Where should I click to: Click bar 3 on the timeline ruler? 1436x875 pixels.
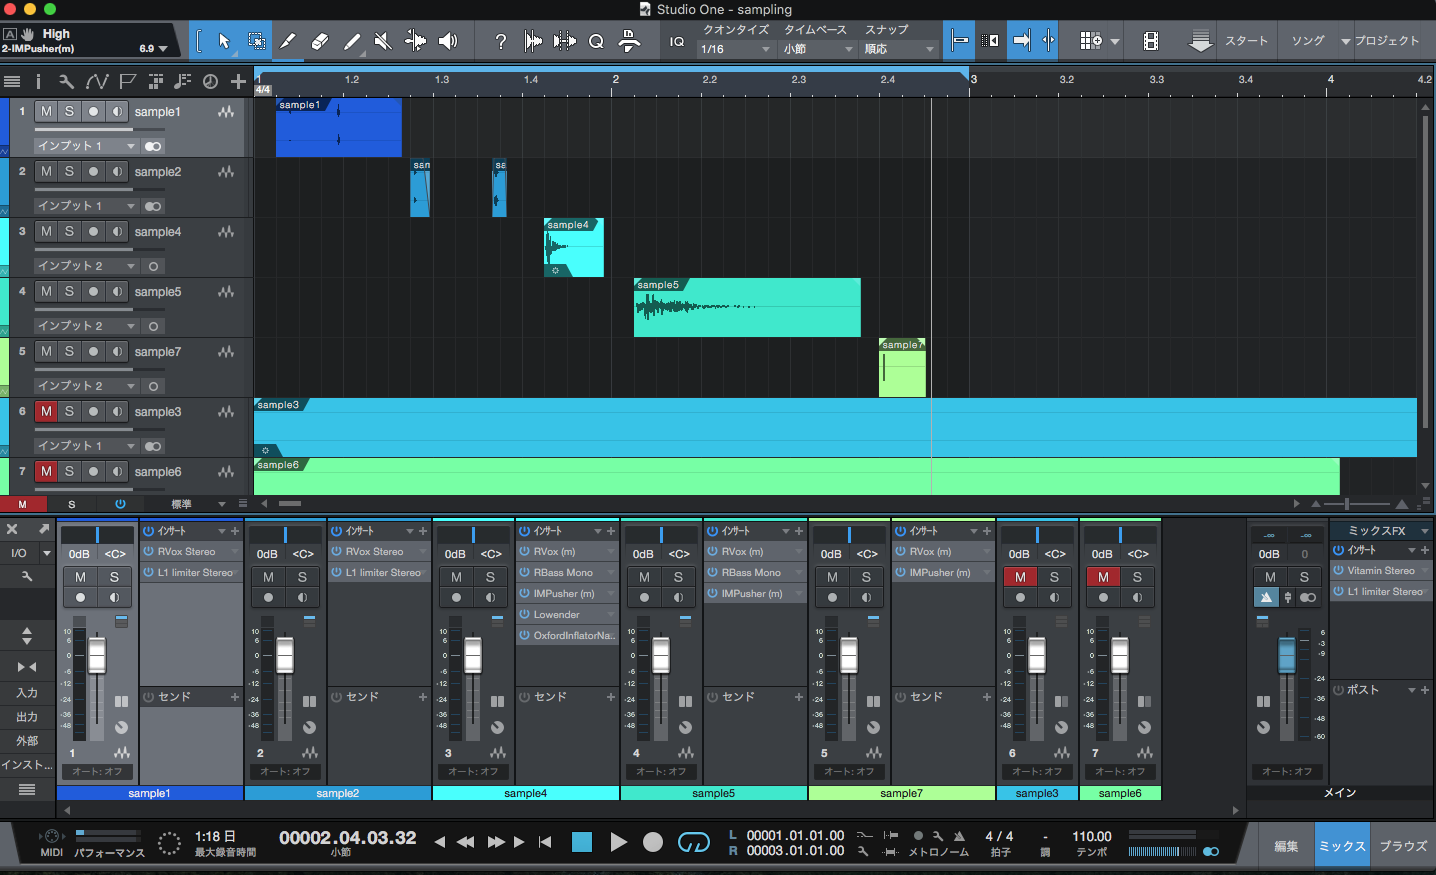tap(973, 79)
